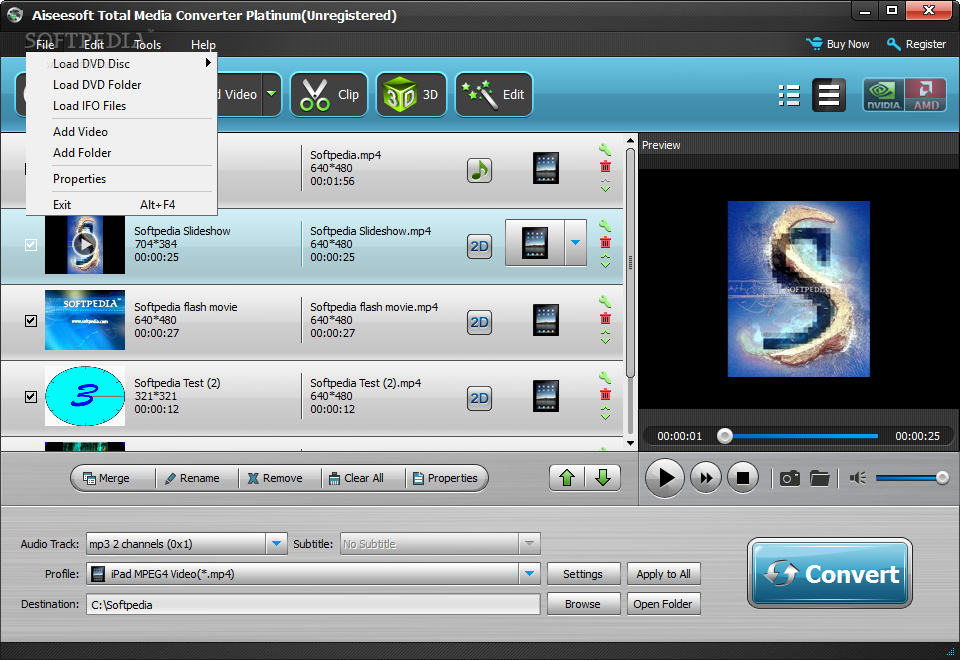The height and width of the screenshot is (660, 960).
Task: Delete Softpedia.mp4 with its trash icon
Action: pyautogui.click(x=605, y=167)
